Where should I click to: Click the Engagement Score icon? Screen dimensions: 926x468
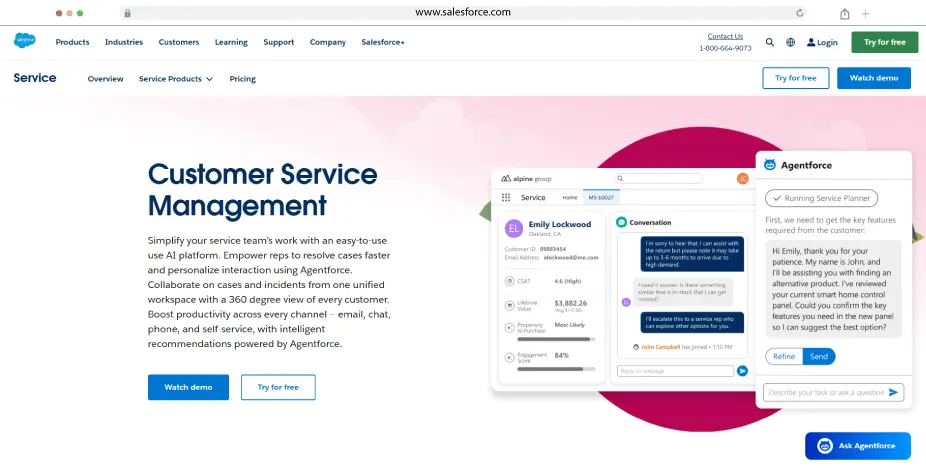tap(509, 357)
